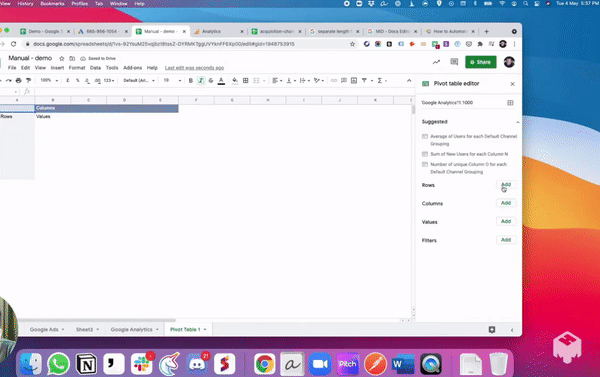Add a field to Rows

(506, 184)
